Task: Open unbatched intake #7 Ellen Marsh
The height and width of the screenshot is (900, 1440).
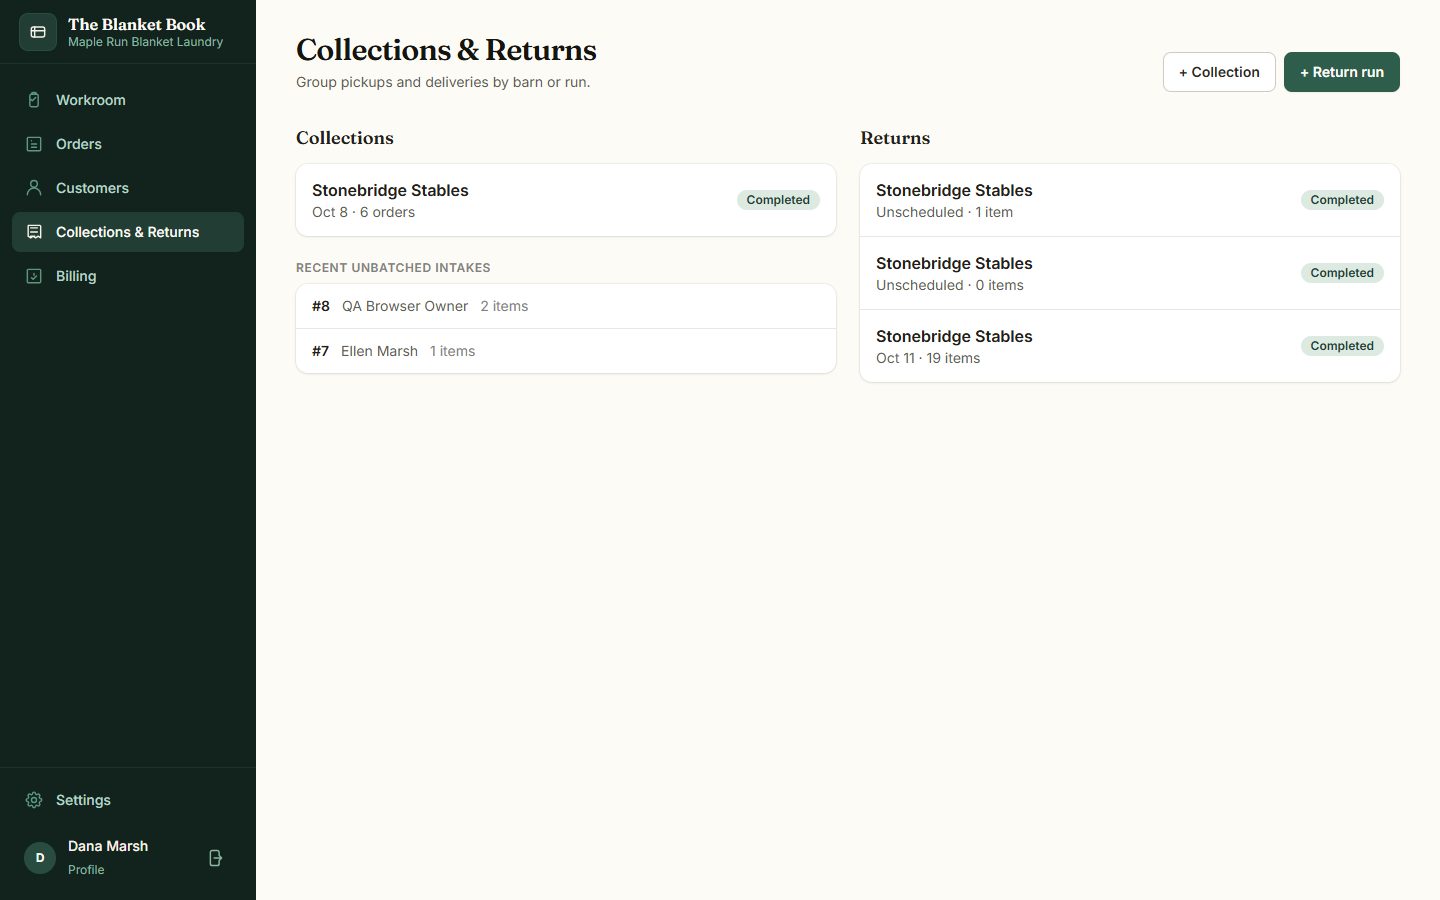Action: click(x=566, y=351)
